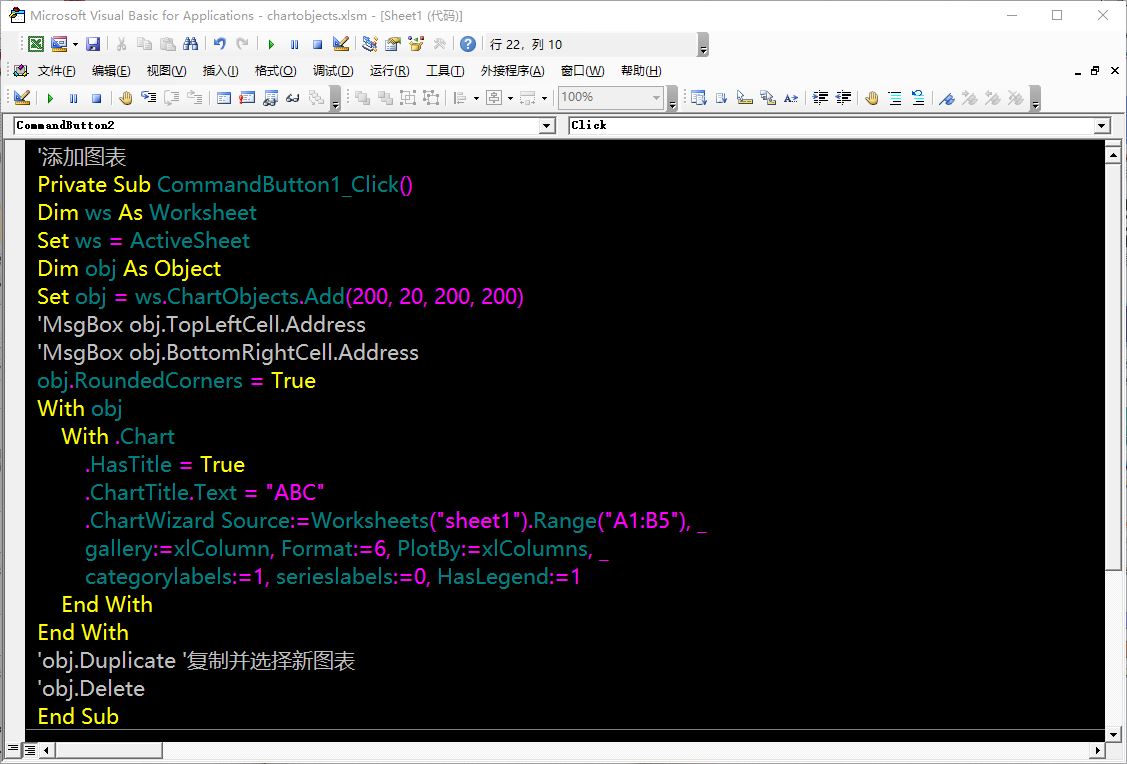Open the 编辑(E) menu
The height and width of the screenshot is (764, 1127).
tap(111, 70)
